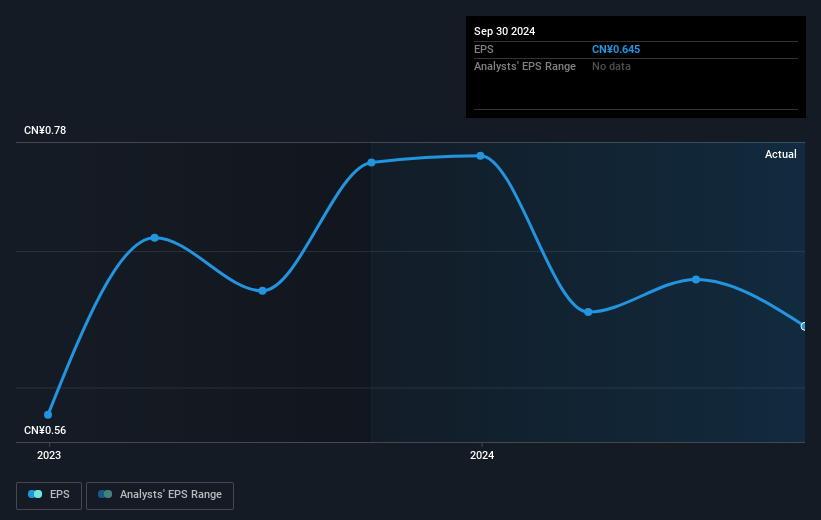Toggle the EPS legend button
Image resolution: width=821 pixels, height=520 pixels.
click(x=49, y=495)
